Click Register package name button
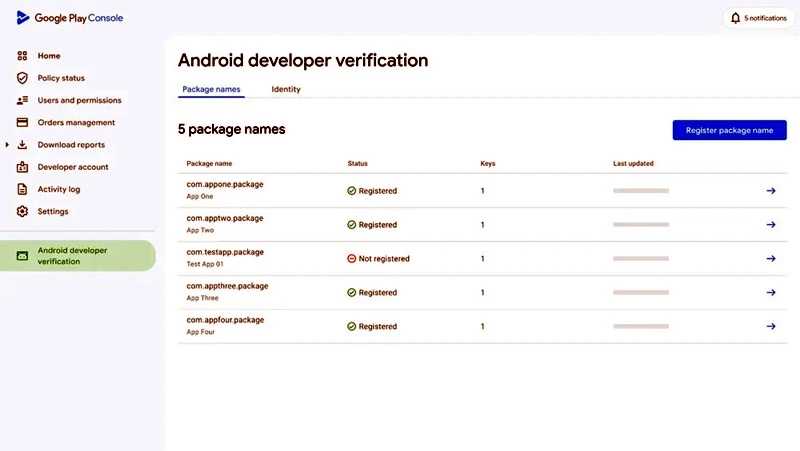Image resolution: width=800 pixels, height=451 pixels. 730,130
